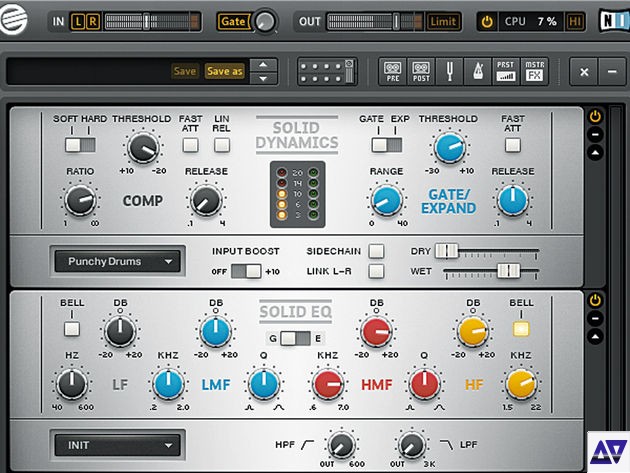Viewport: 630px width, 473px height.
Task: Toggle Solid Dynamics module power button
Action: point(595,117)
